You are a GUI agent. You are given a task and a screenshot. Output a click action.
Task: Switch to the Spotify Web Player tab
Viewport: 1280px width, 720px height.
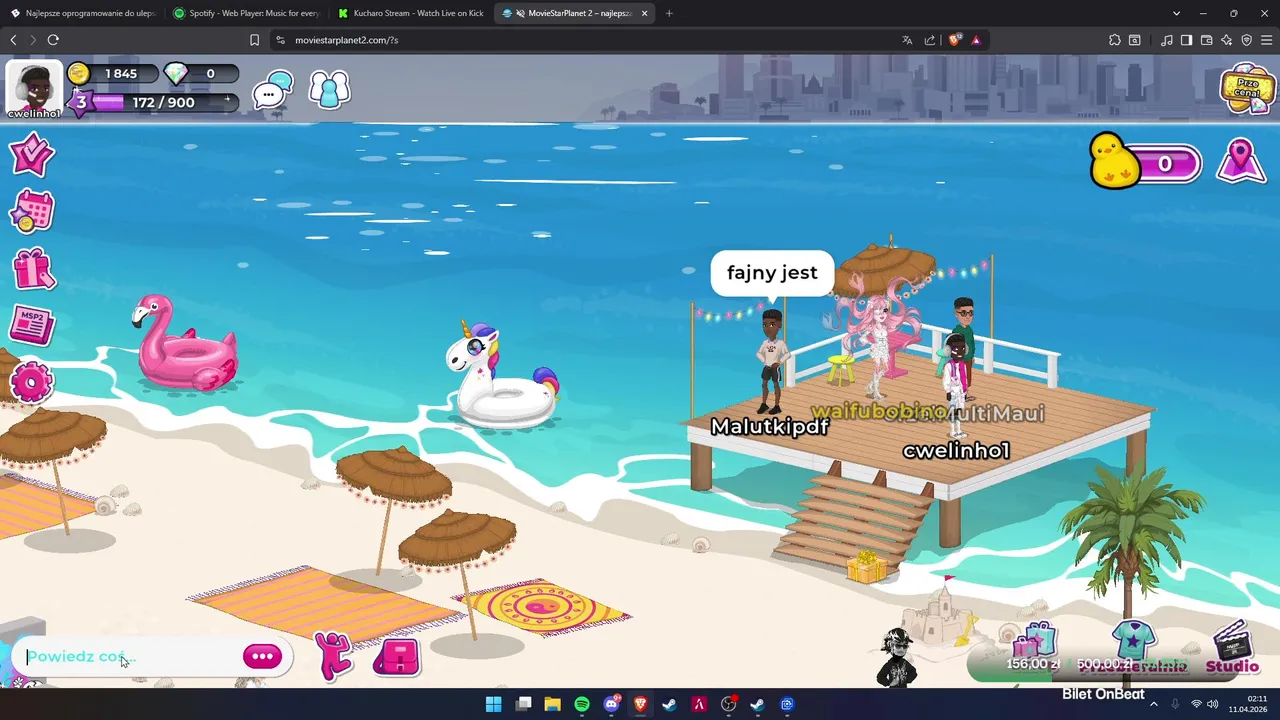coord(247,13)
